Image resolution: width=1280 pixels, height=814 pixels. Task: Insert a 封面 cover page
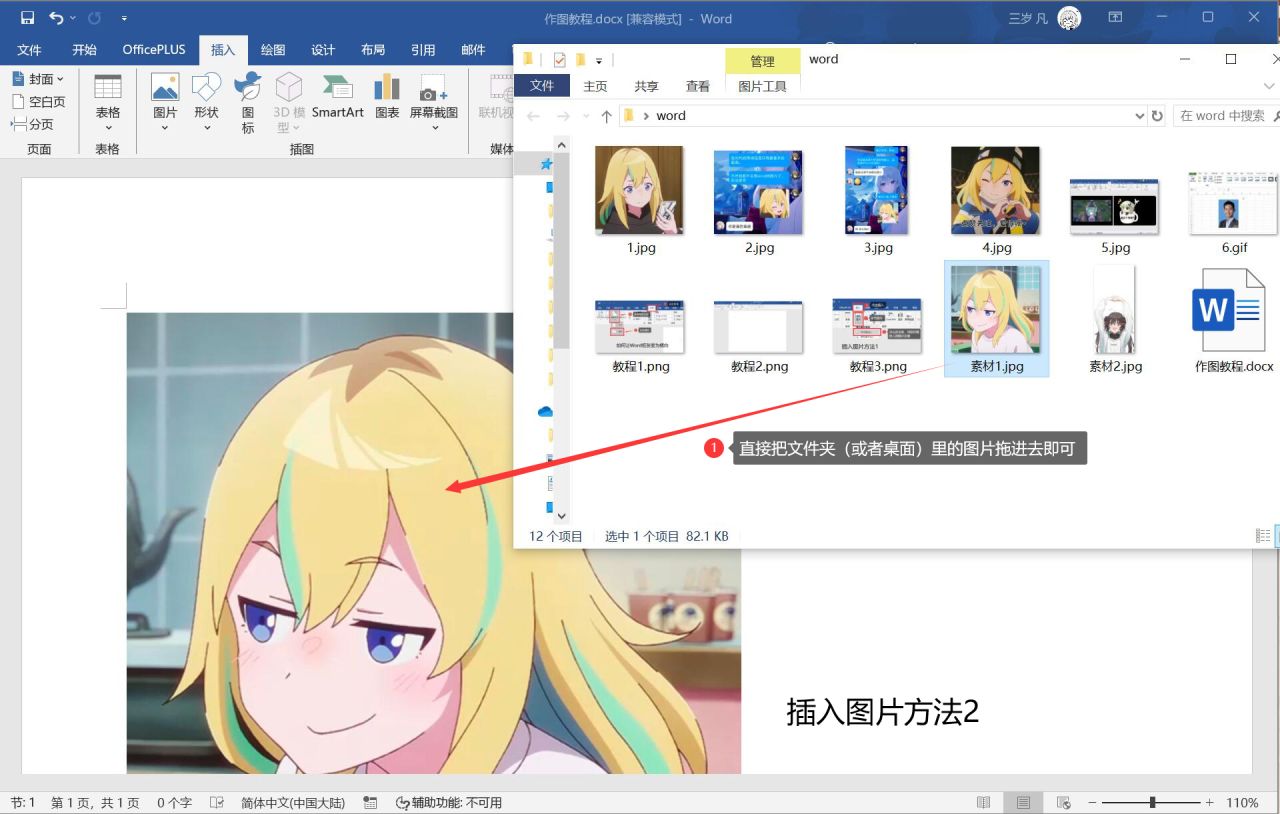[x=38, y=78]
